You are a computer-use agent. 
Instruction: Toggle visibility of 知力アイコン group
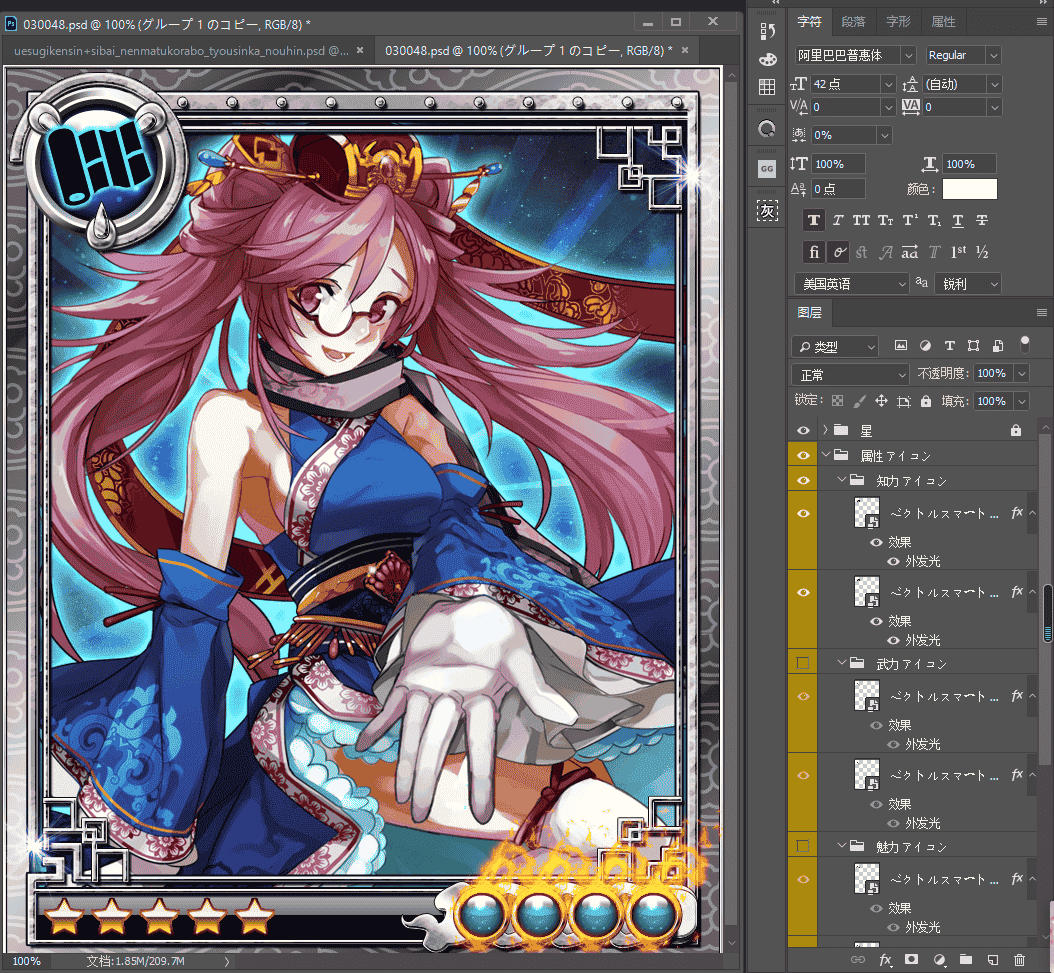click(x=803, y=481)
